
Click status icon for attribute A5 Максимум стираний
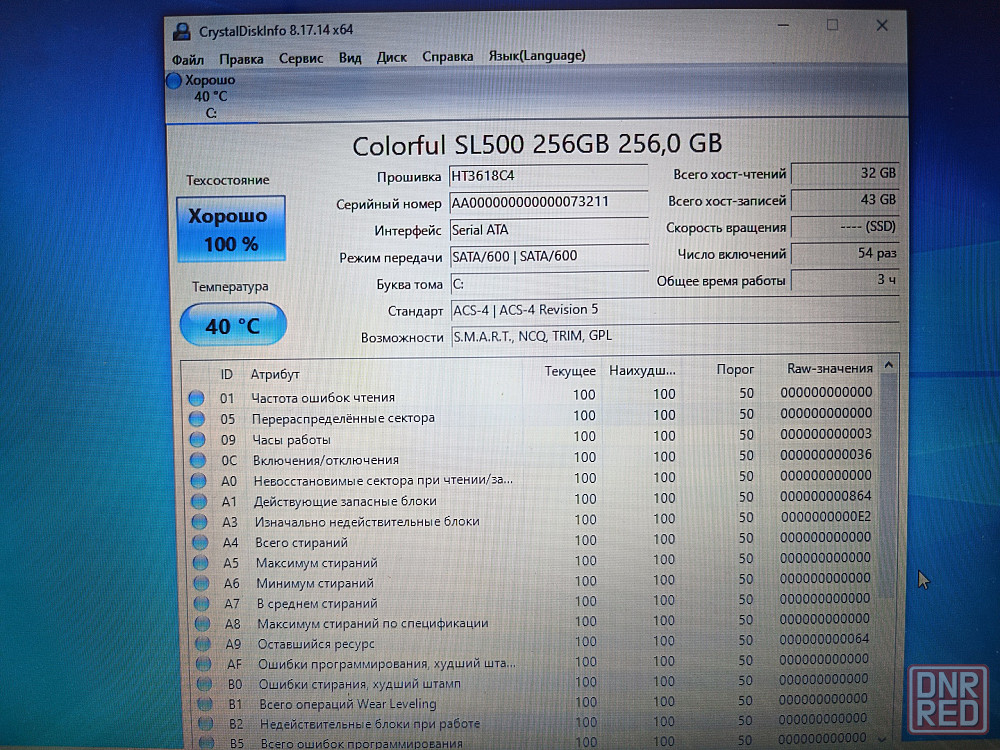click(x=201, y=563)
